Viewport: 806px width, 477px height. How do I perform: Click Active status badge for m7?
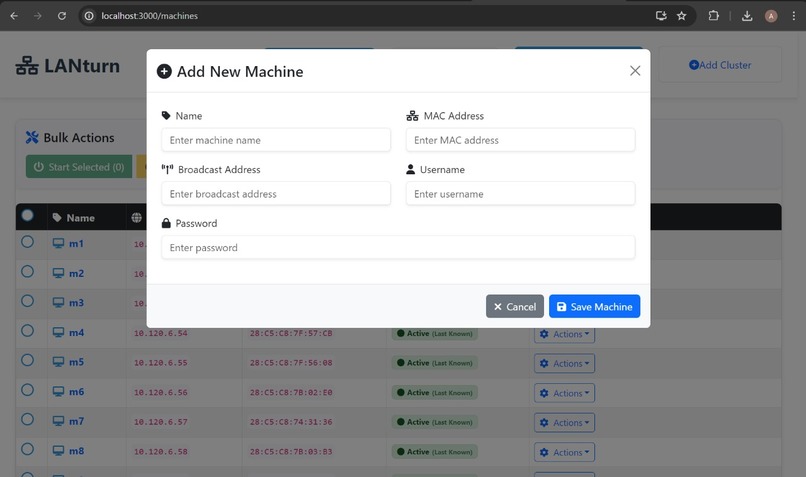click(x=435, y=422)
